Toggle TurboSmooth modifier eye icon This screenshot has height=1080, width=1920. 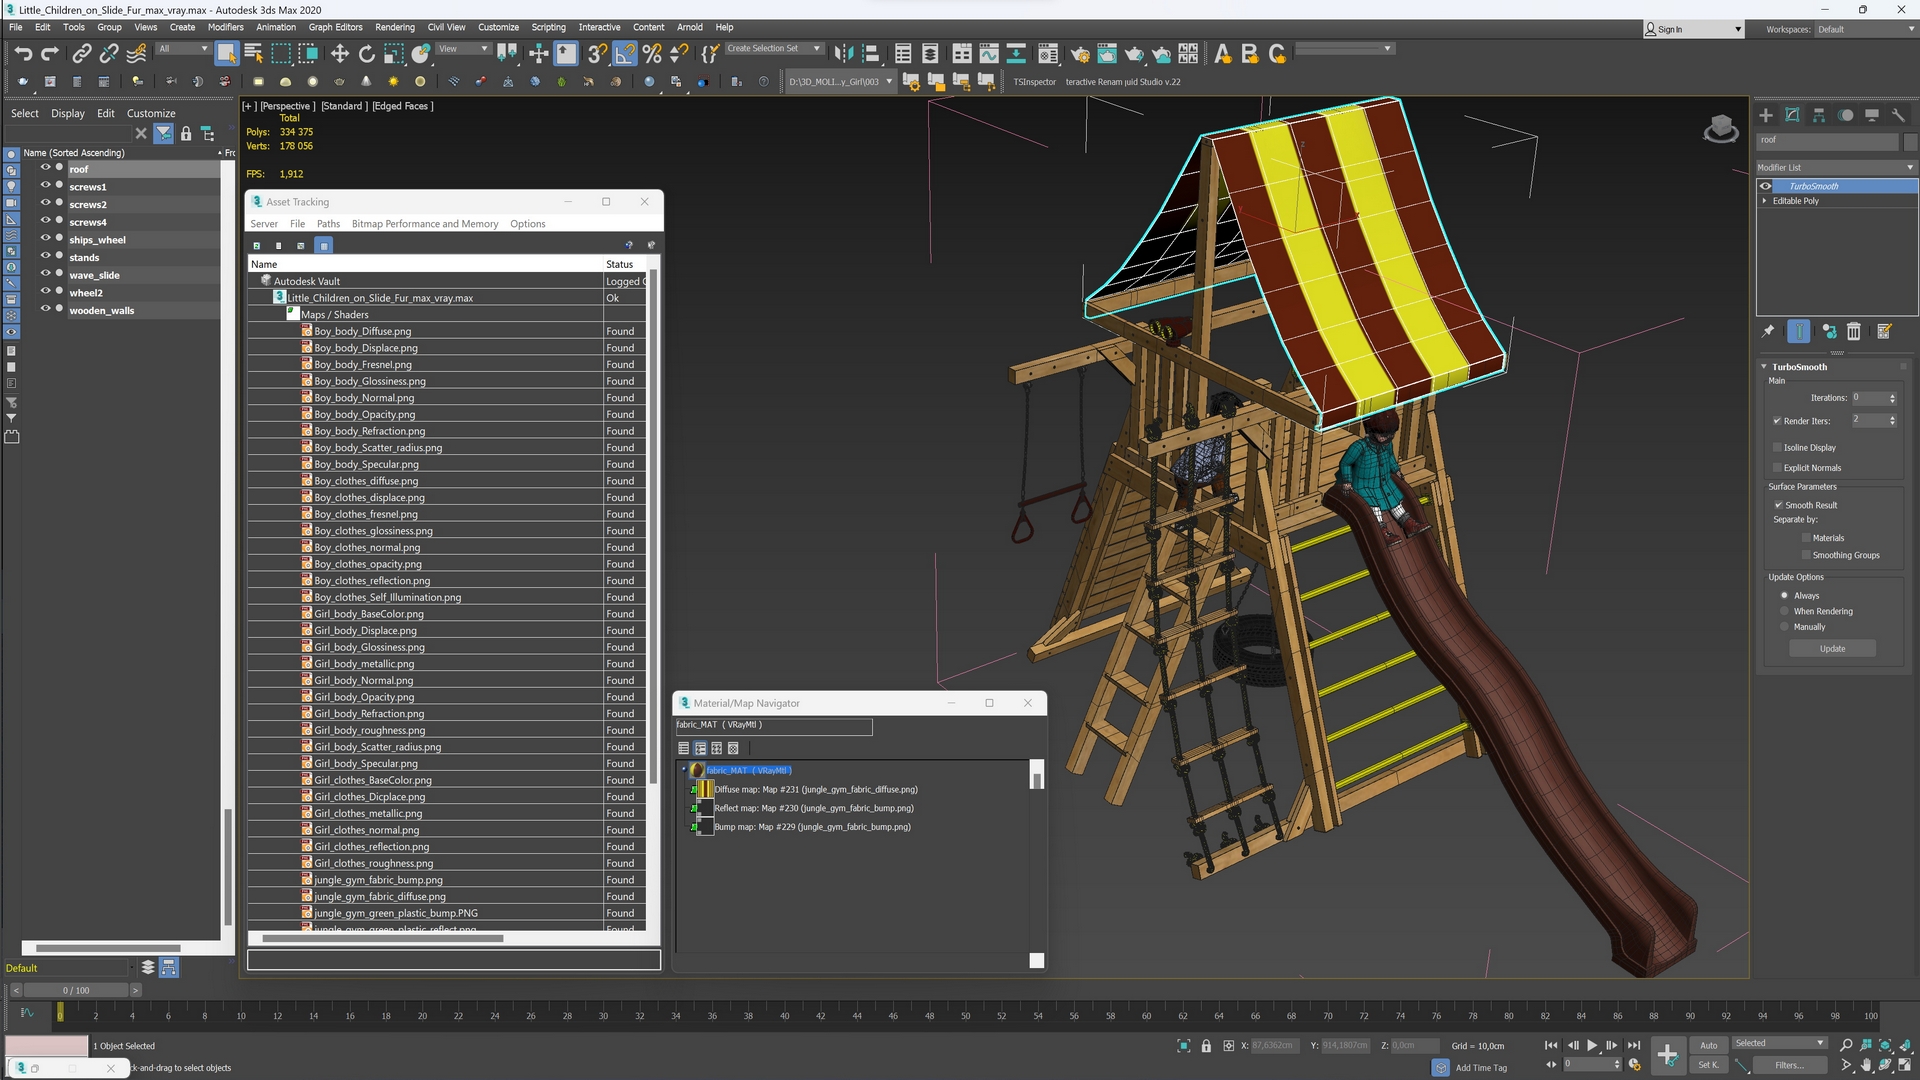point(1766,186)
